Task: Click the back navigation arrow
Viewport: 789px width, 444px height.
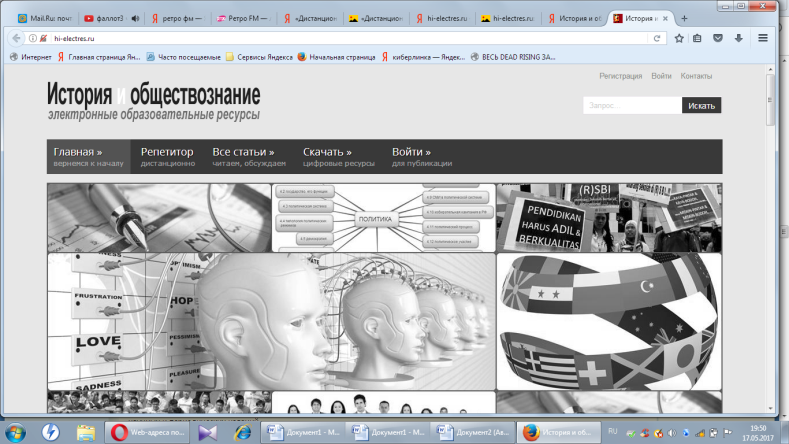Action: point(16,38)
